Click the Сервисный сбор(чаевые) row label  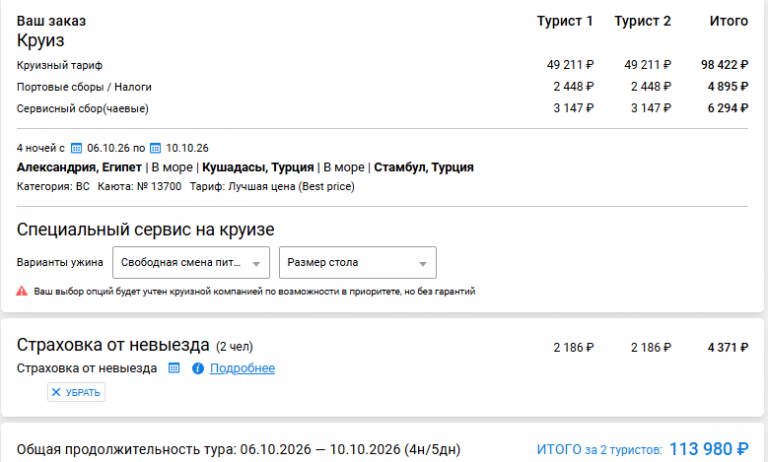click(83, 109)
